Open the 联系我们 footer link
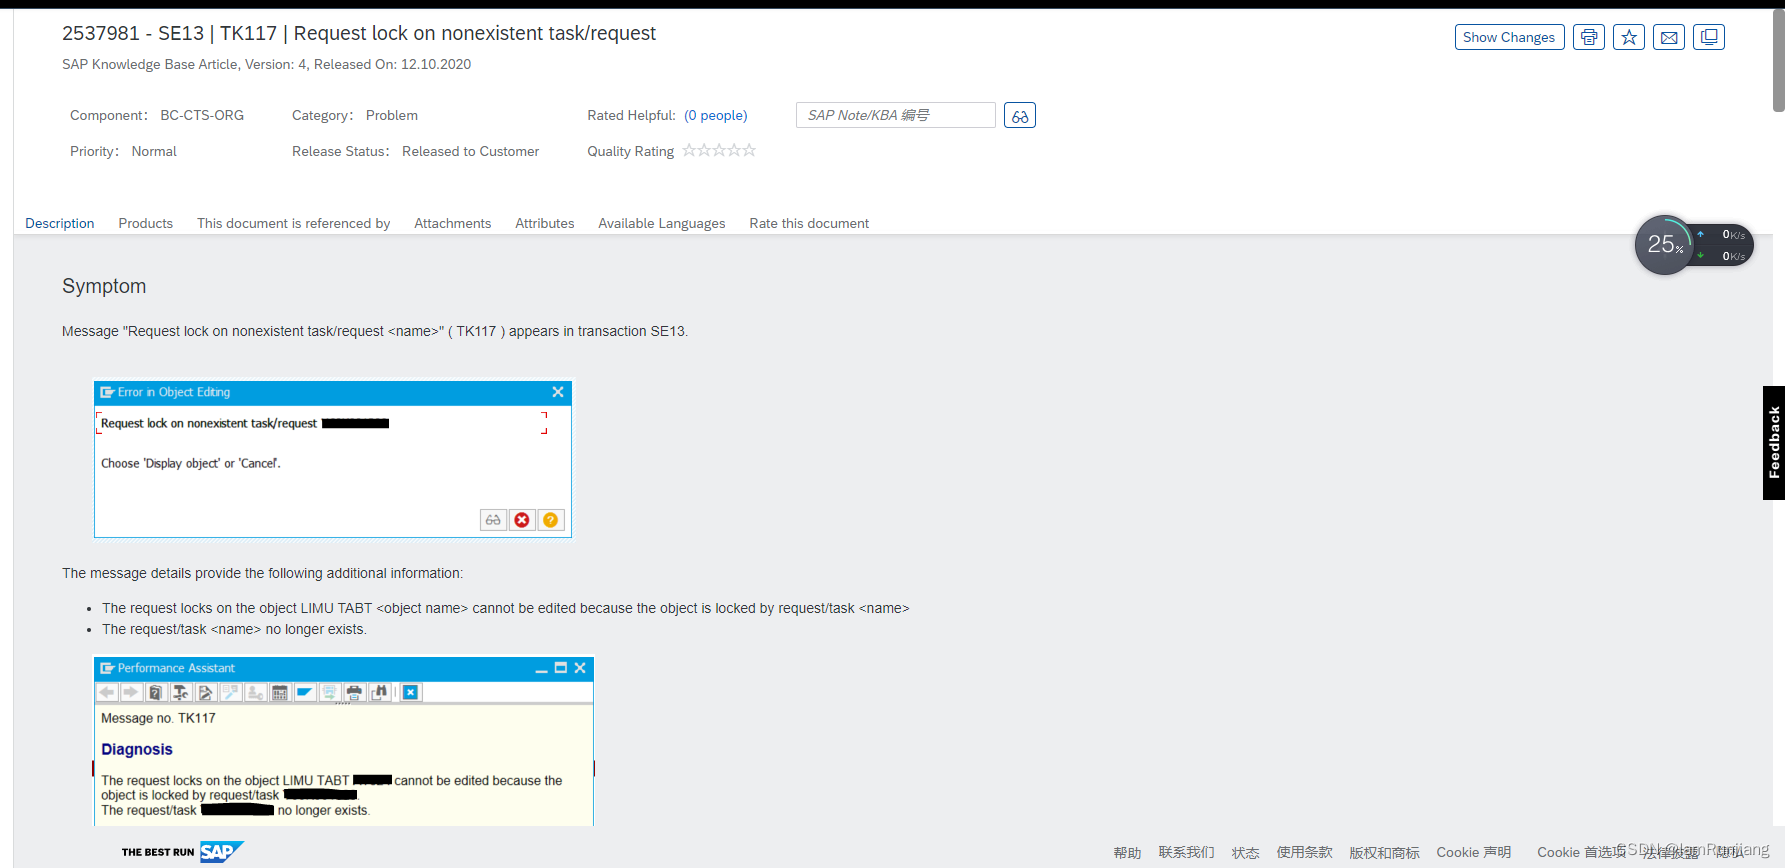 point(1187,853)
